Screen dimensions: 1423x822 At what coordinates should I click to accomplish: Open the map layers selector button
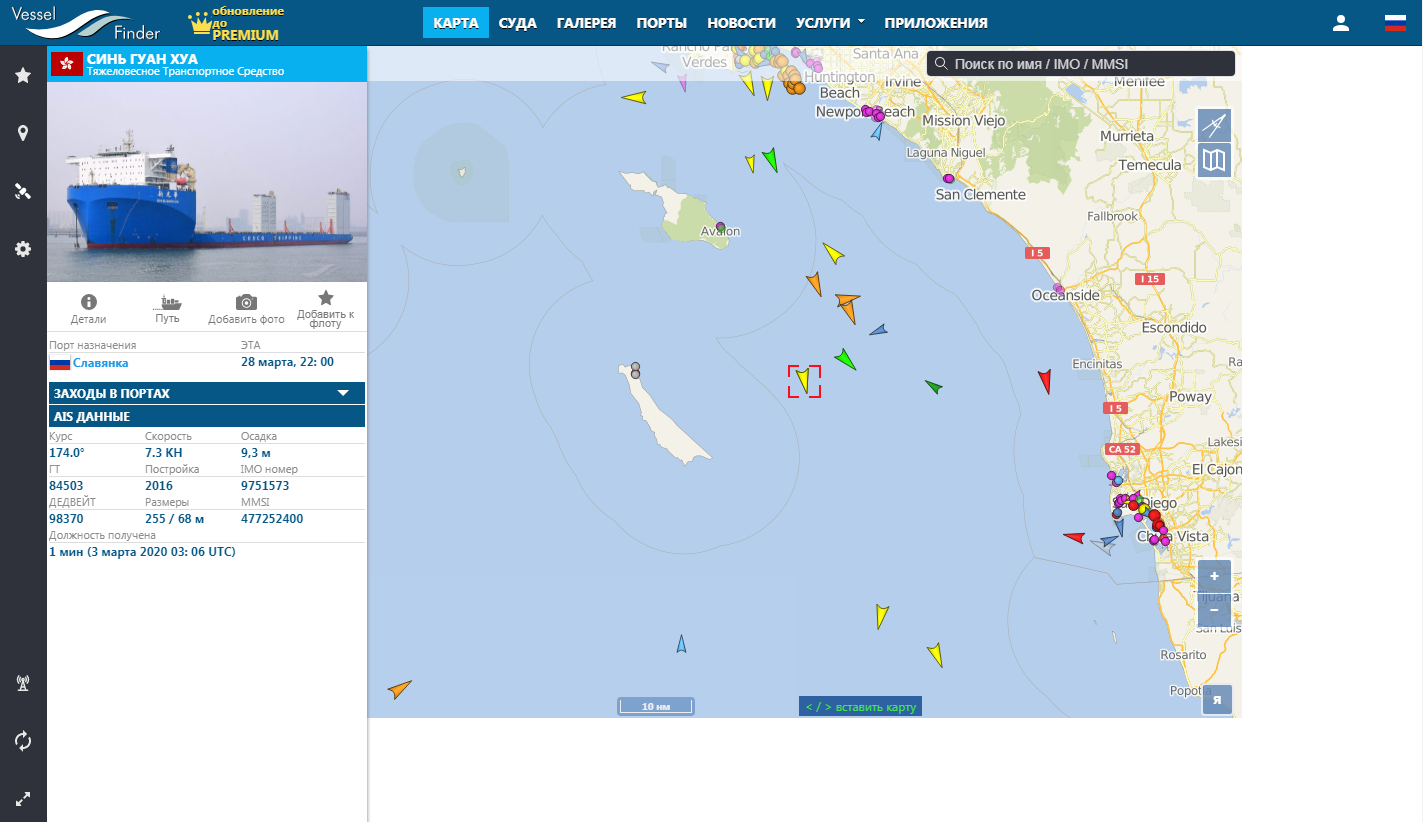(1214, 160)
